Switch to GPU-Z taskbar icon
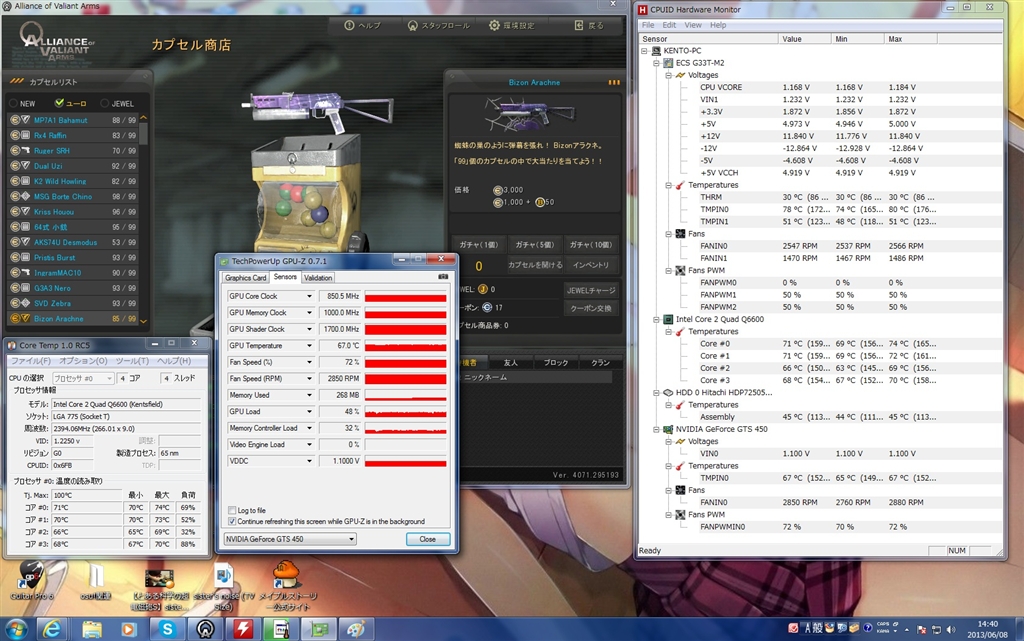Image resolution: width=1024 pixels, height=641 pixels. coord(319,629)
